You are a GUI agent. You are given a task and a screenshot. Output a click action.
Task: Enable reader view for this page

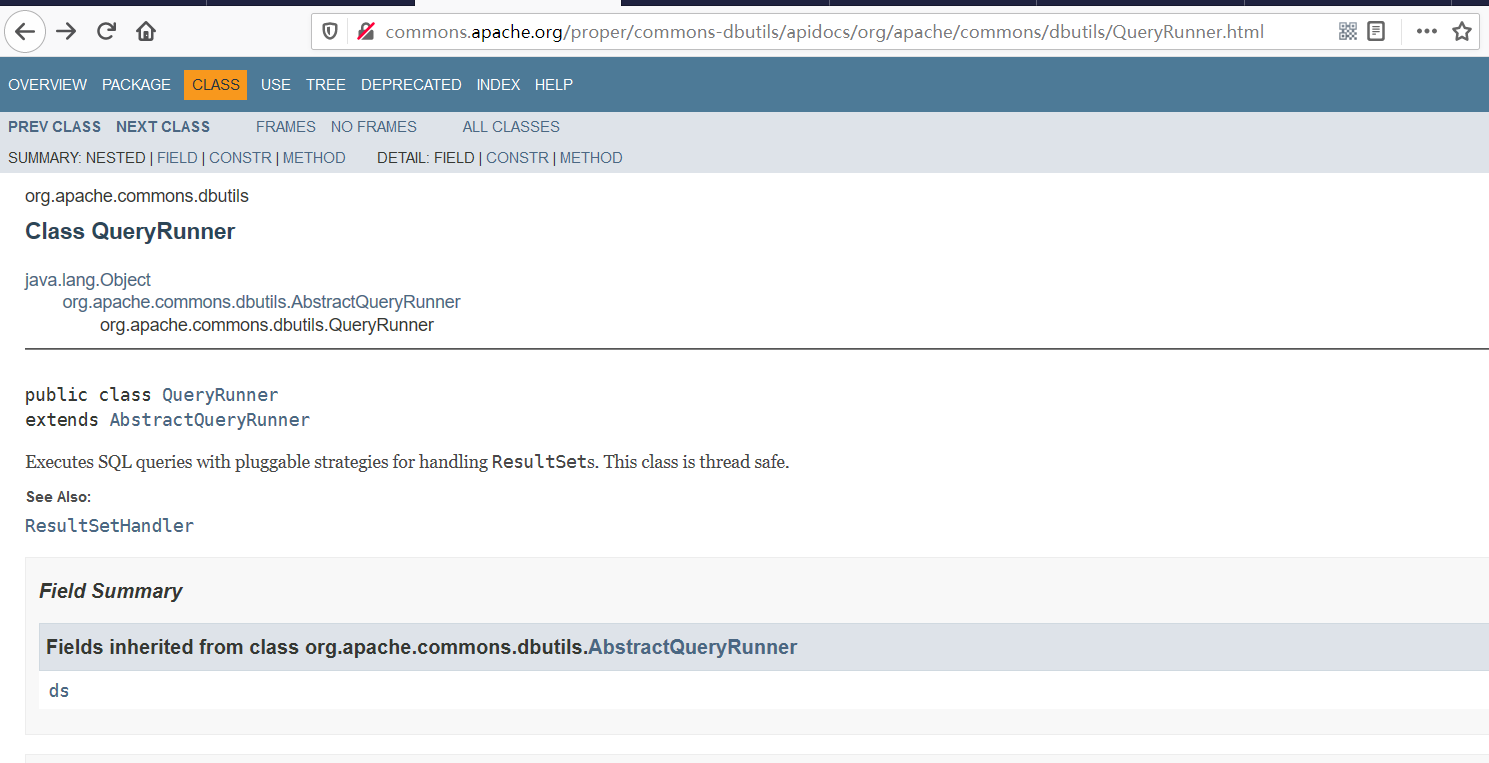point(1376,31)
